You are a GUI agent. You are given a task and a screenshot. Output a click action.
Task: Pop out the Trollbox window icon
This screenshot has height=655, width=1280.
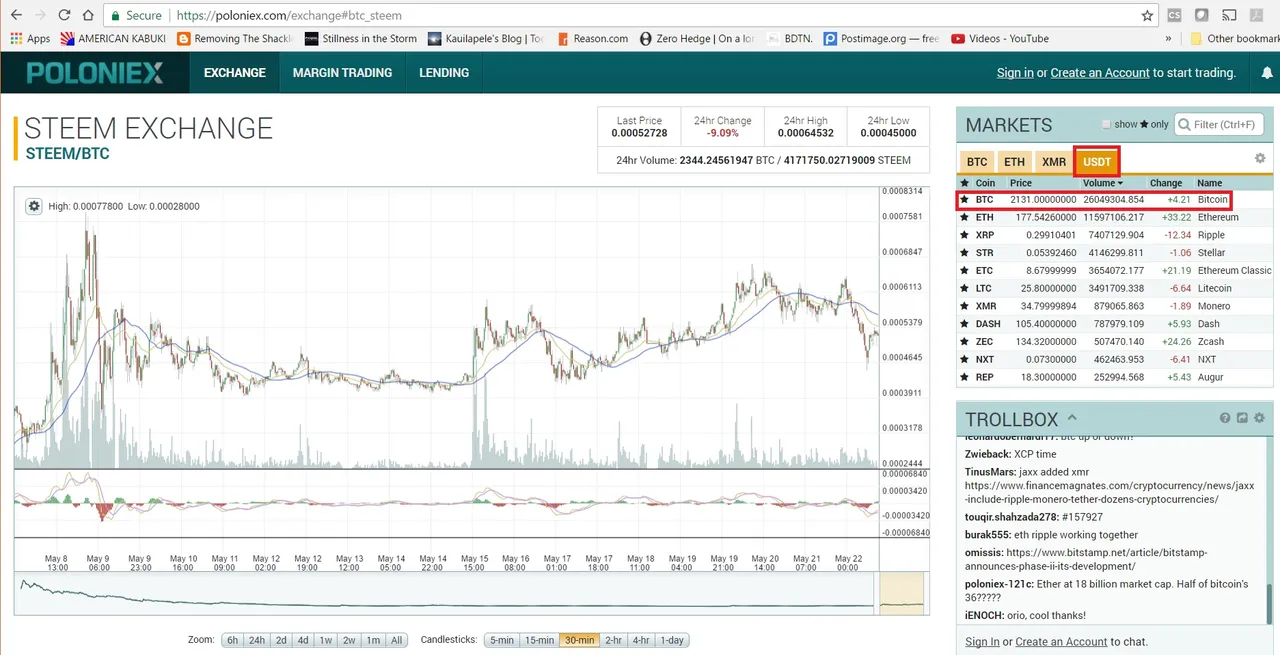click(x=1242, y=418)
